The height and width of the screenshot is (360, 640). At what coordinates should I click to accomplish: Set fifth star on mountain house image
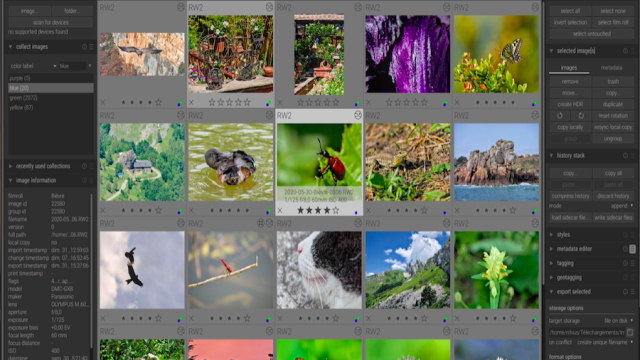click(x=158, y=211)
